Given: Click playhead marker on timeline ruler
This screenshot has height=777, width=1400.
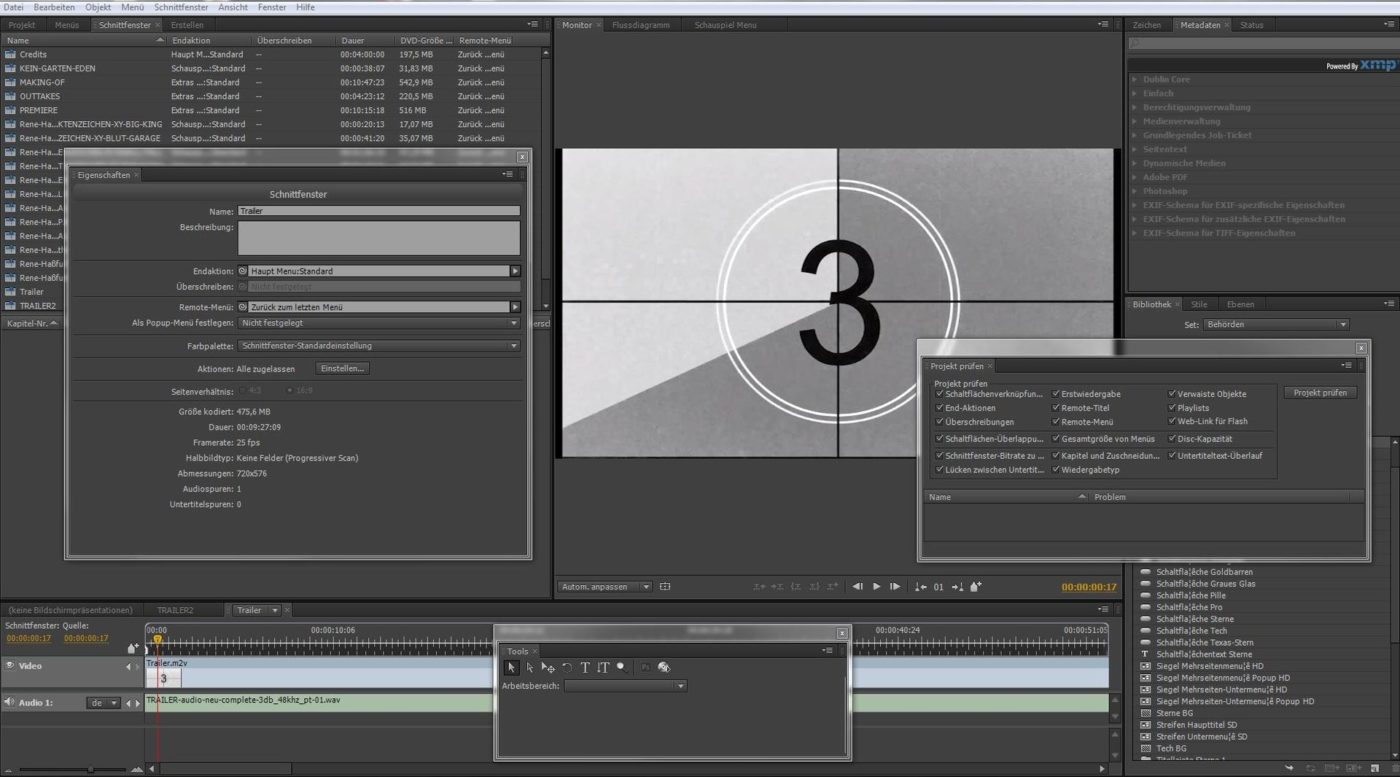Looking at the screenshot, I should [x=157, y=639].
